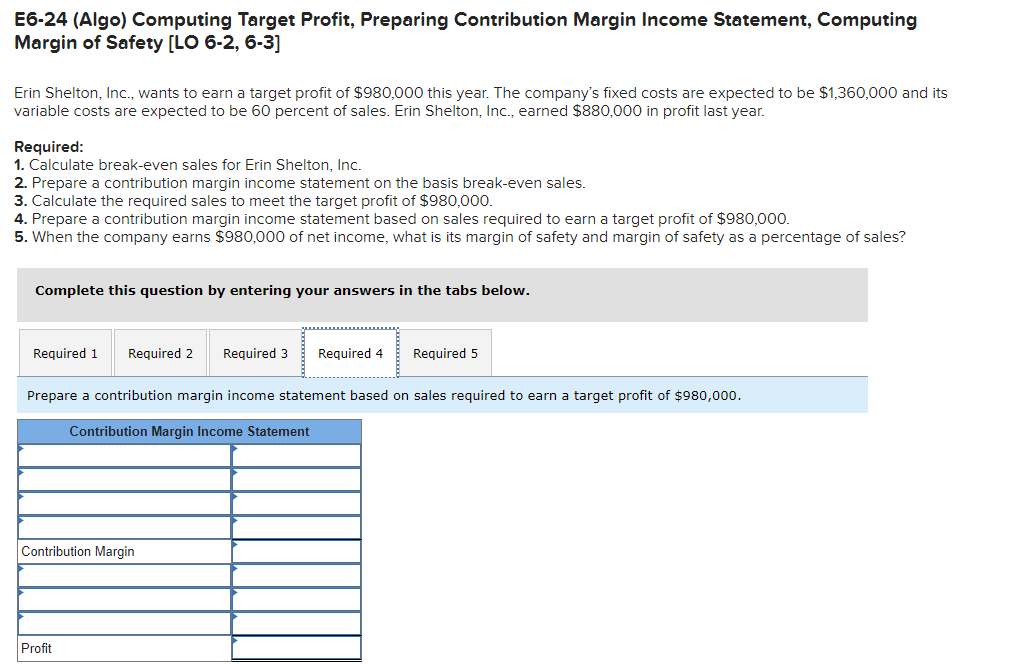Click the Profit amount field
The height and width of the screenshot is (664, 1024).
[x=296, y=648]
